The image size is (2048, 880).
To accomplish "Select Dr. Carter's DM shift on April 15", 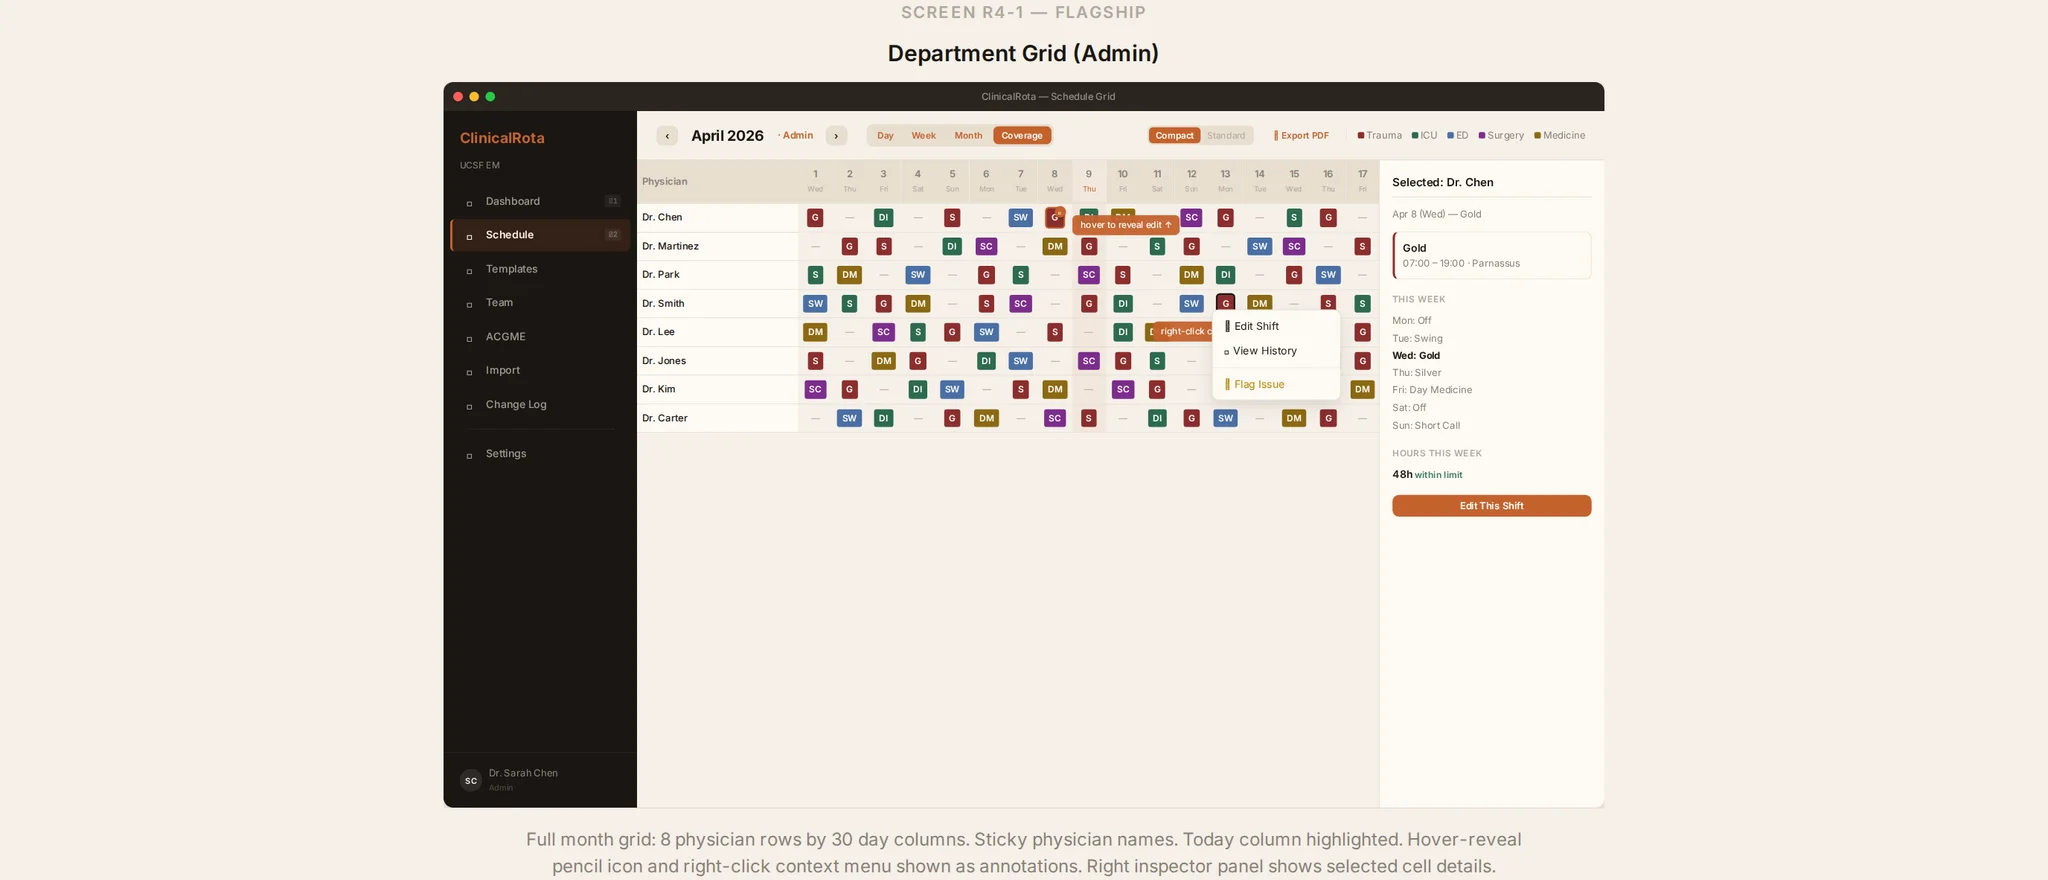I will 1294,418.
